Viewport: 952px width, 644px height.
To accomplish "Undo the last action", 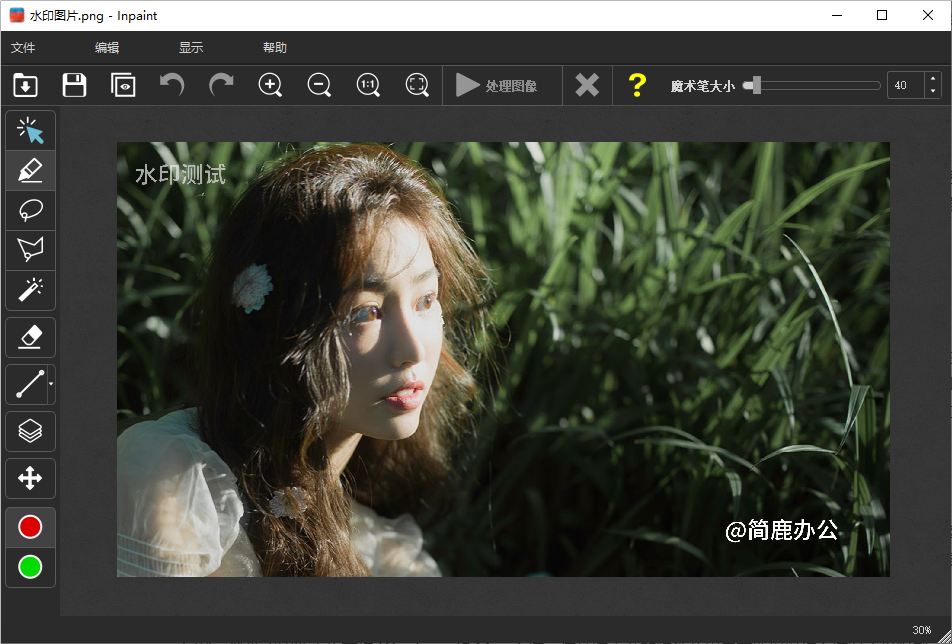I will 171,85.
